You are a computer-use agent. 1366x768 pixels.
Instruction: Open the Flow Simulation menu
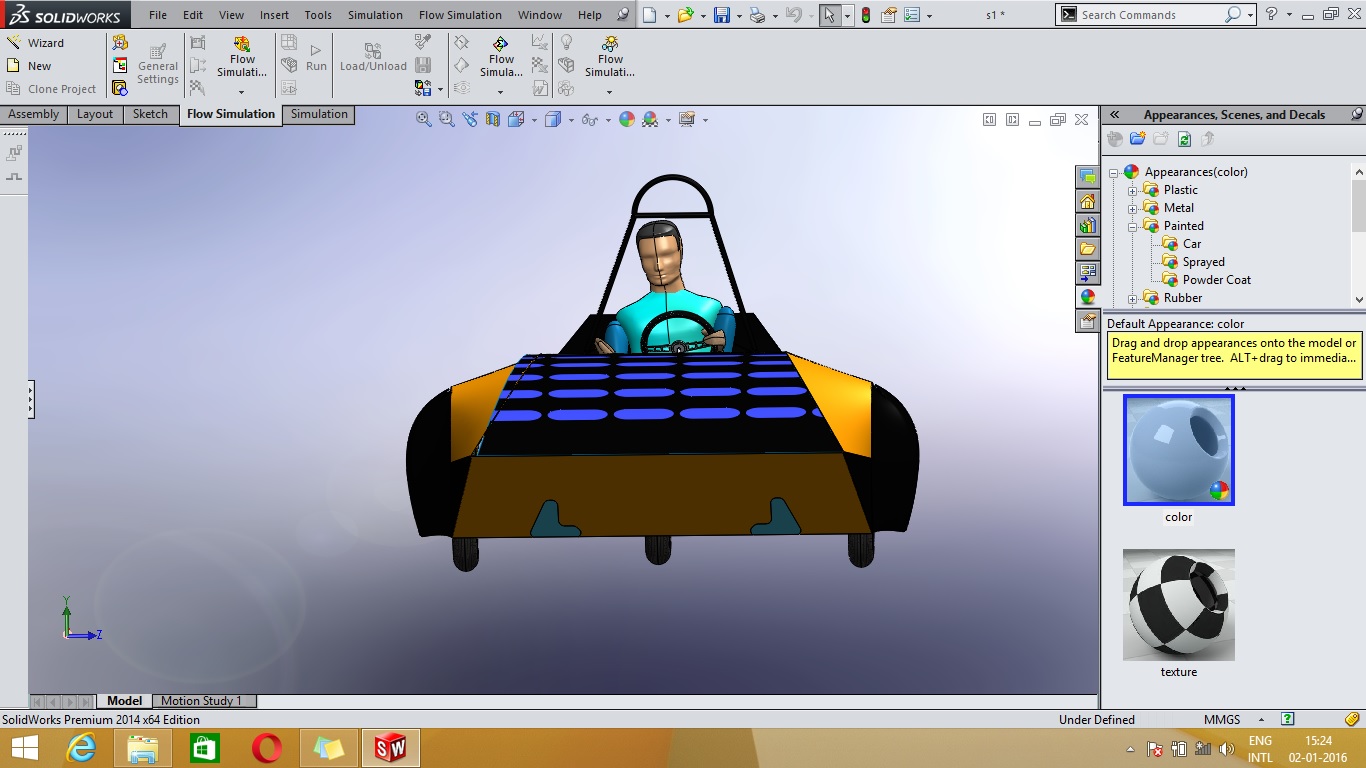pyautogui.click(x=460, y=15)
